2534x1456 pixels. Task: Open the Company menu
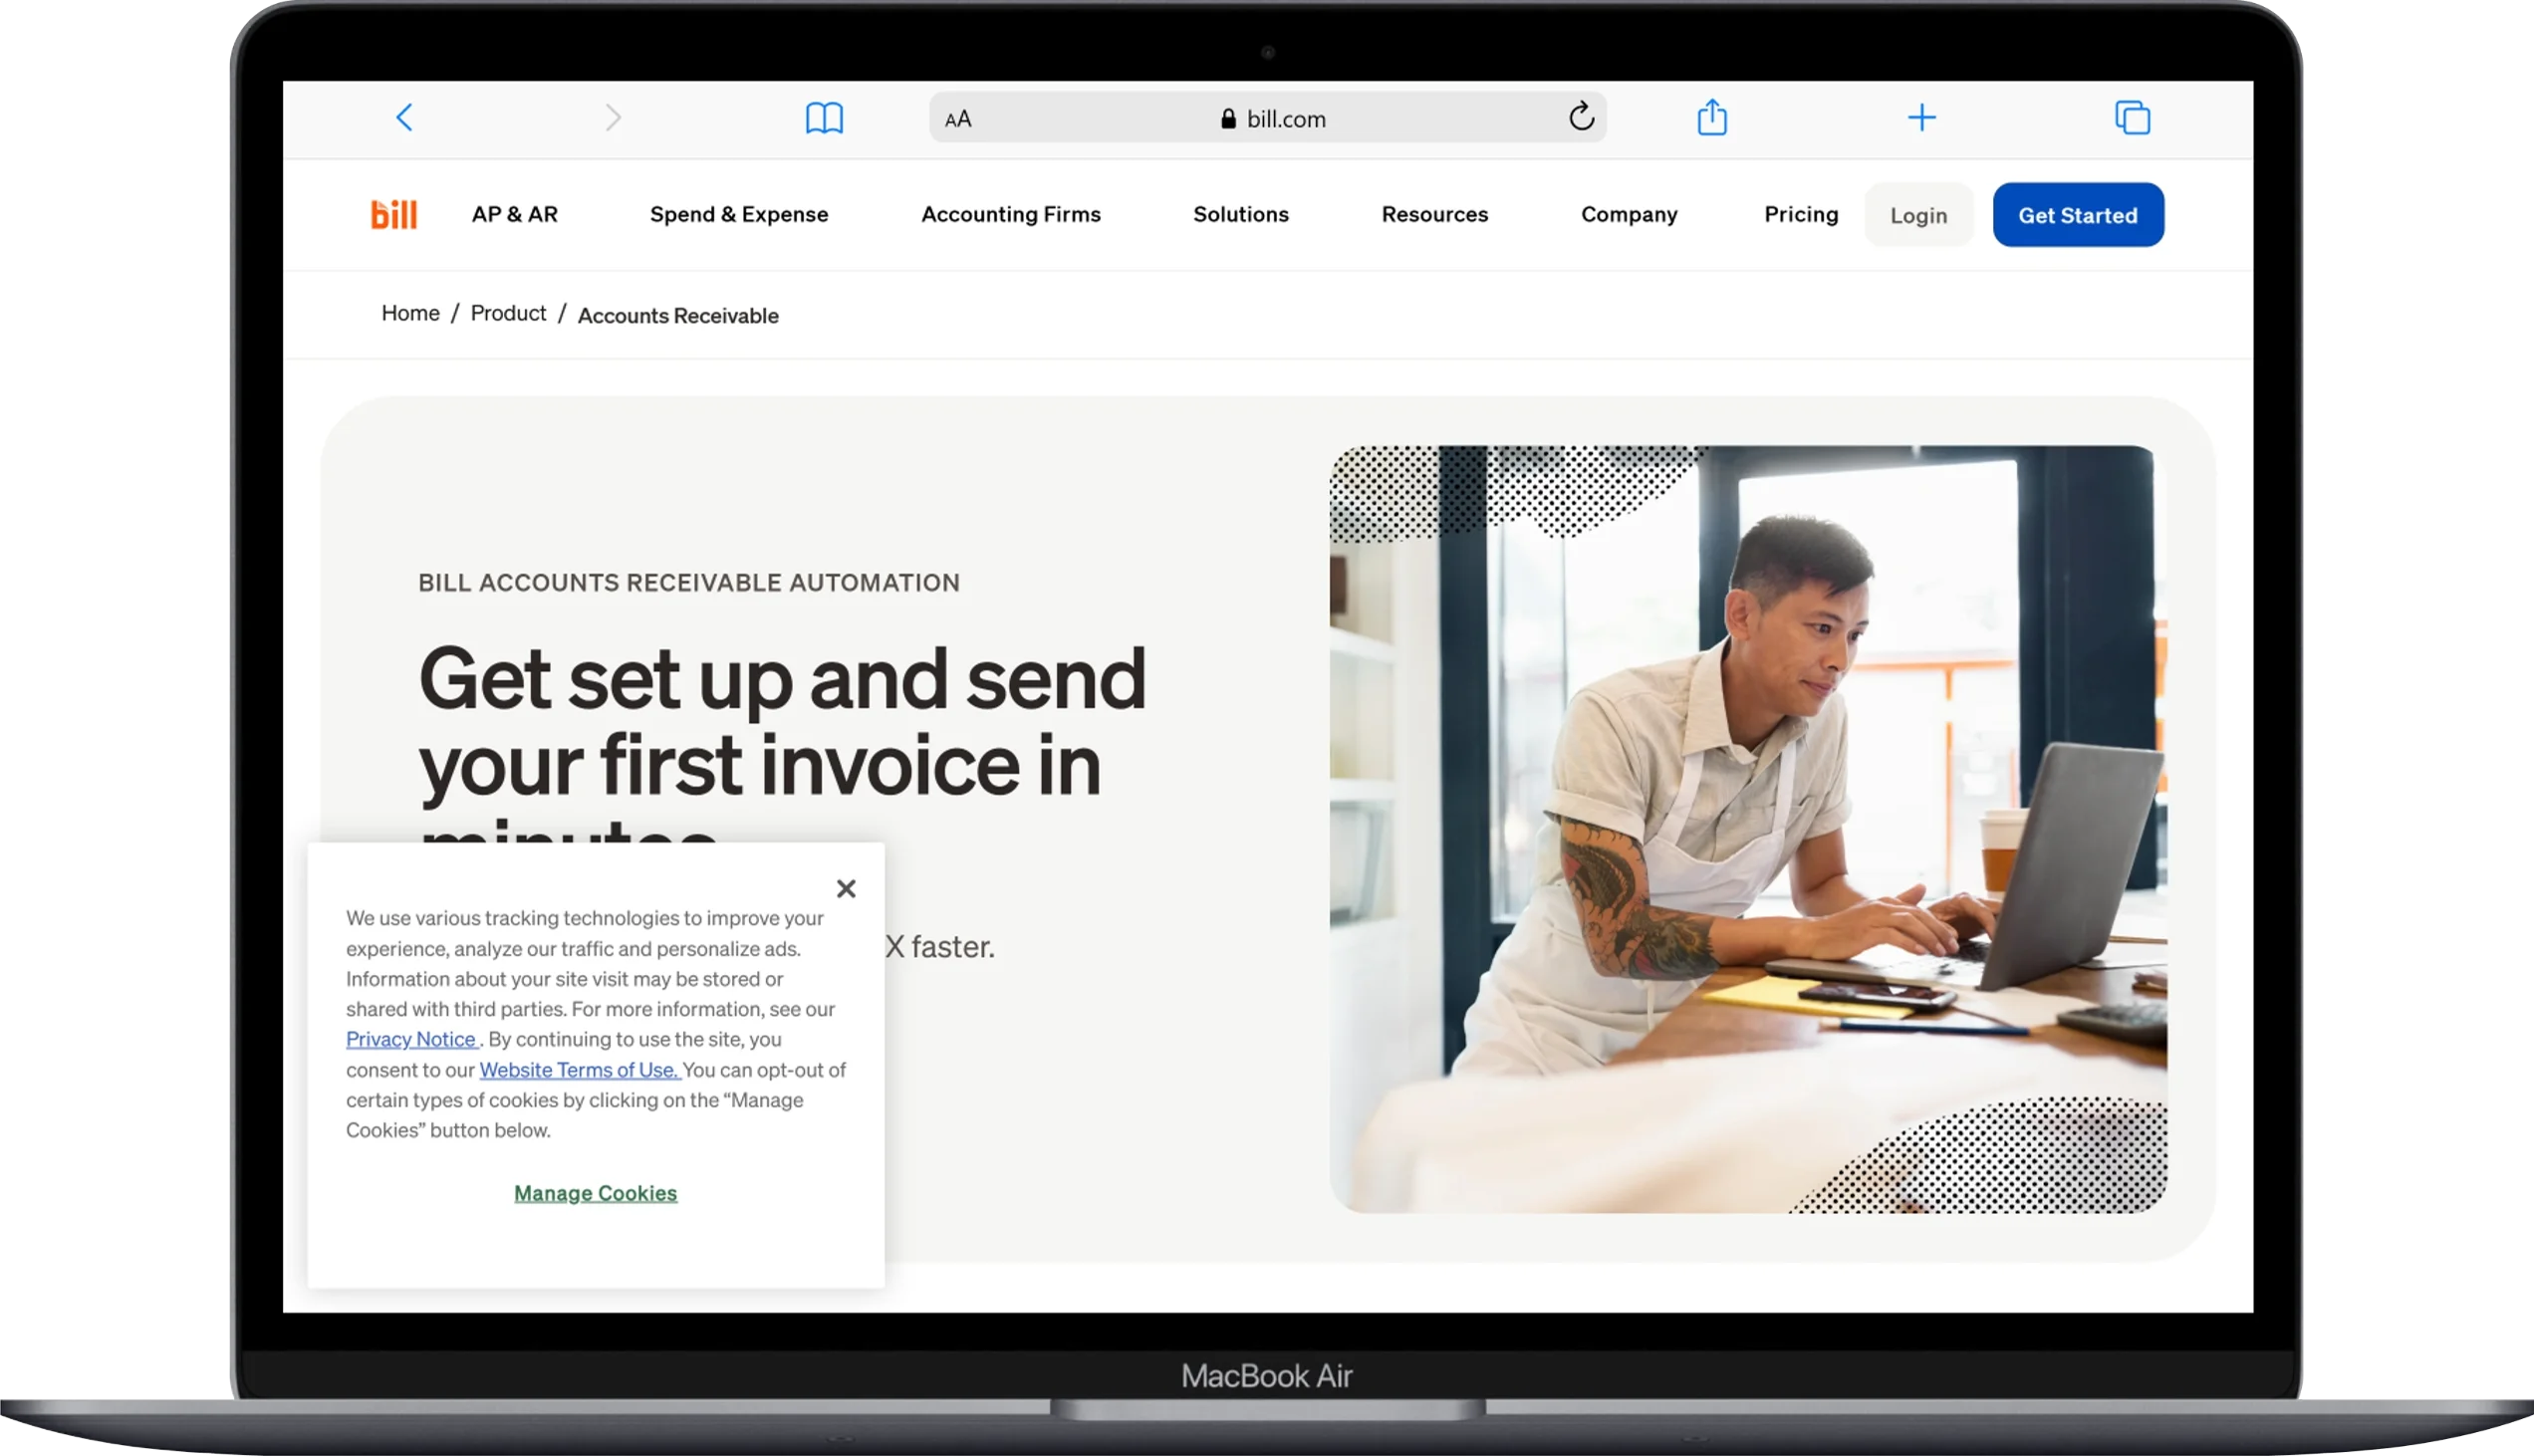[x=1629, y=214]
